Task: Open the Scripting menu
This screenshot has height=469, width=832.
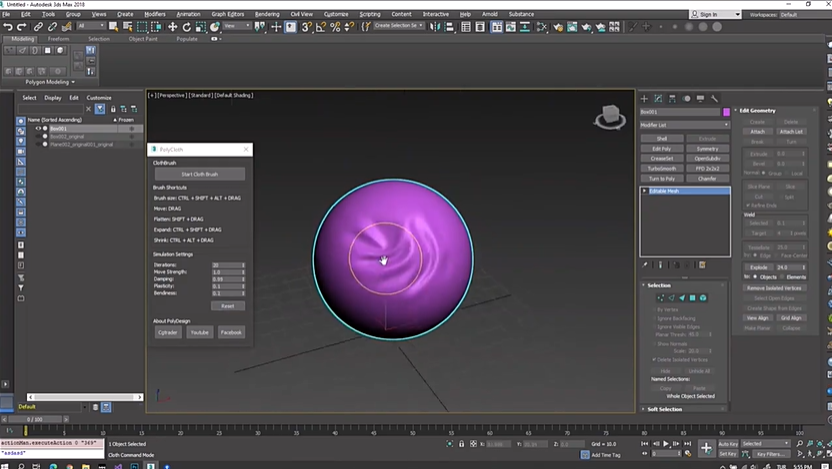Action: point(370,14)
